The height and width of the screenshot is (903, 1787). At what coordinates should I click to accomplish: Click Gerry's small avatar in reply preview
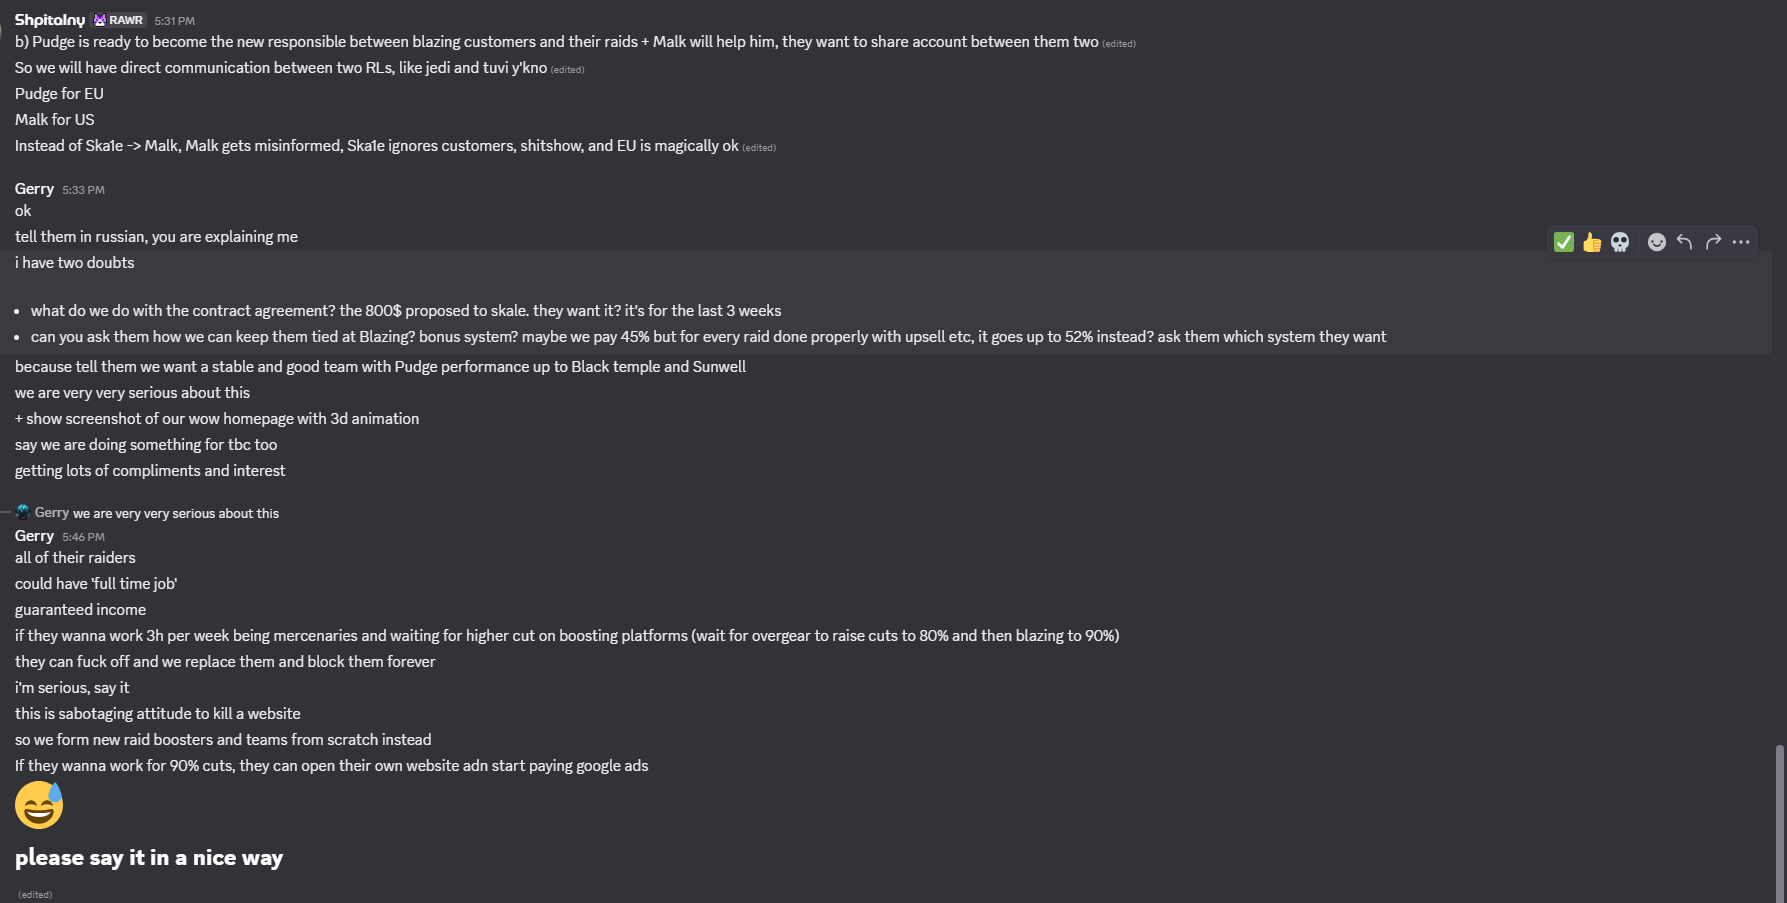tap(22, 512)
